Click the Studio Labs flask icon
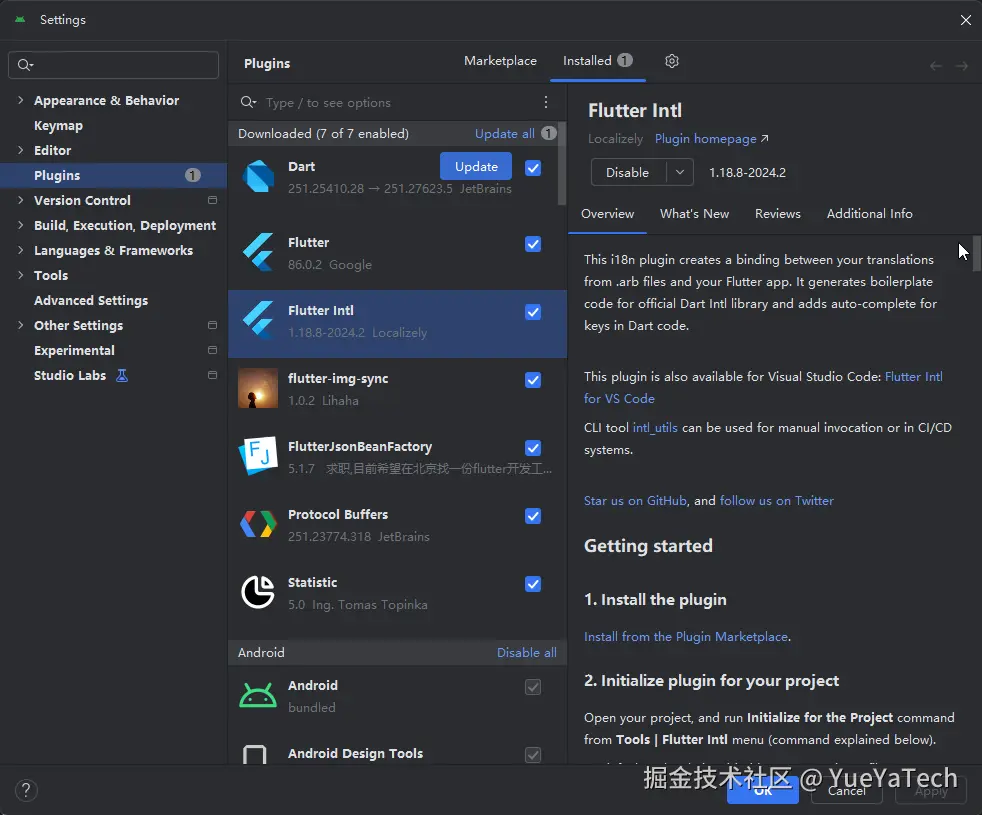The height and width of the screenshot is (815, 982). pyautogui.click(x=122, y=375)
